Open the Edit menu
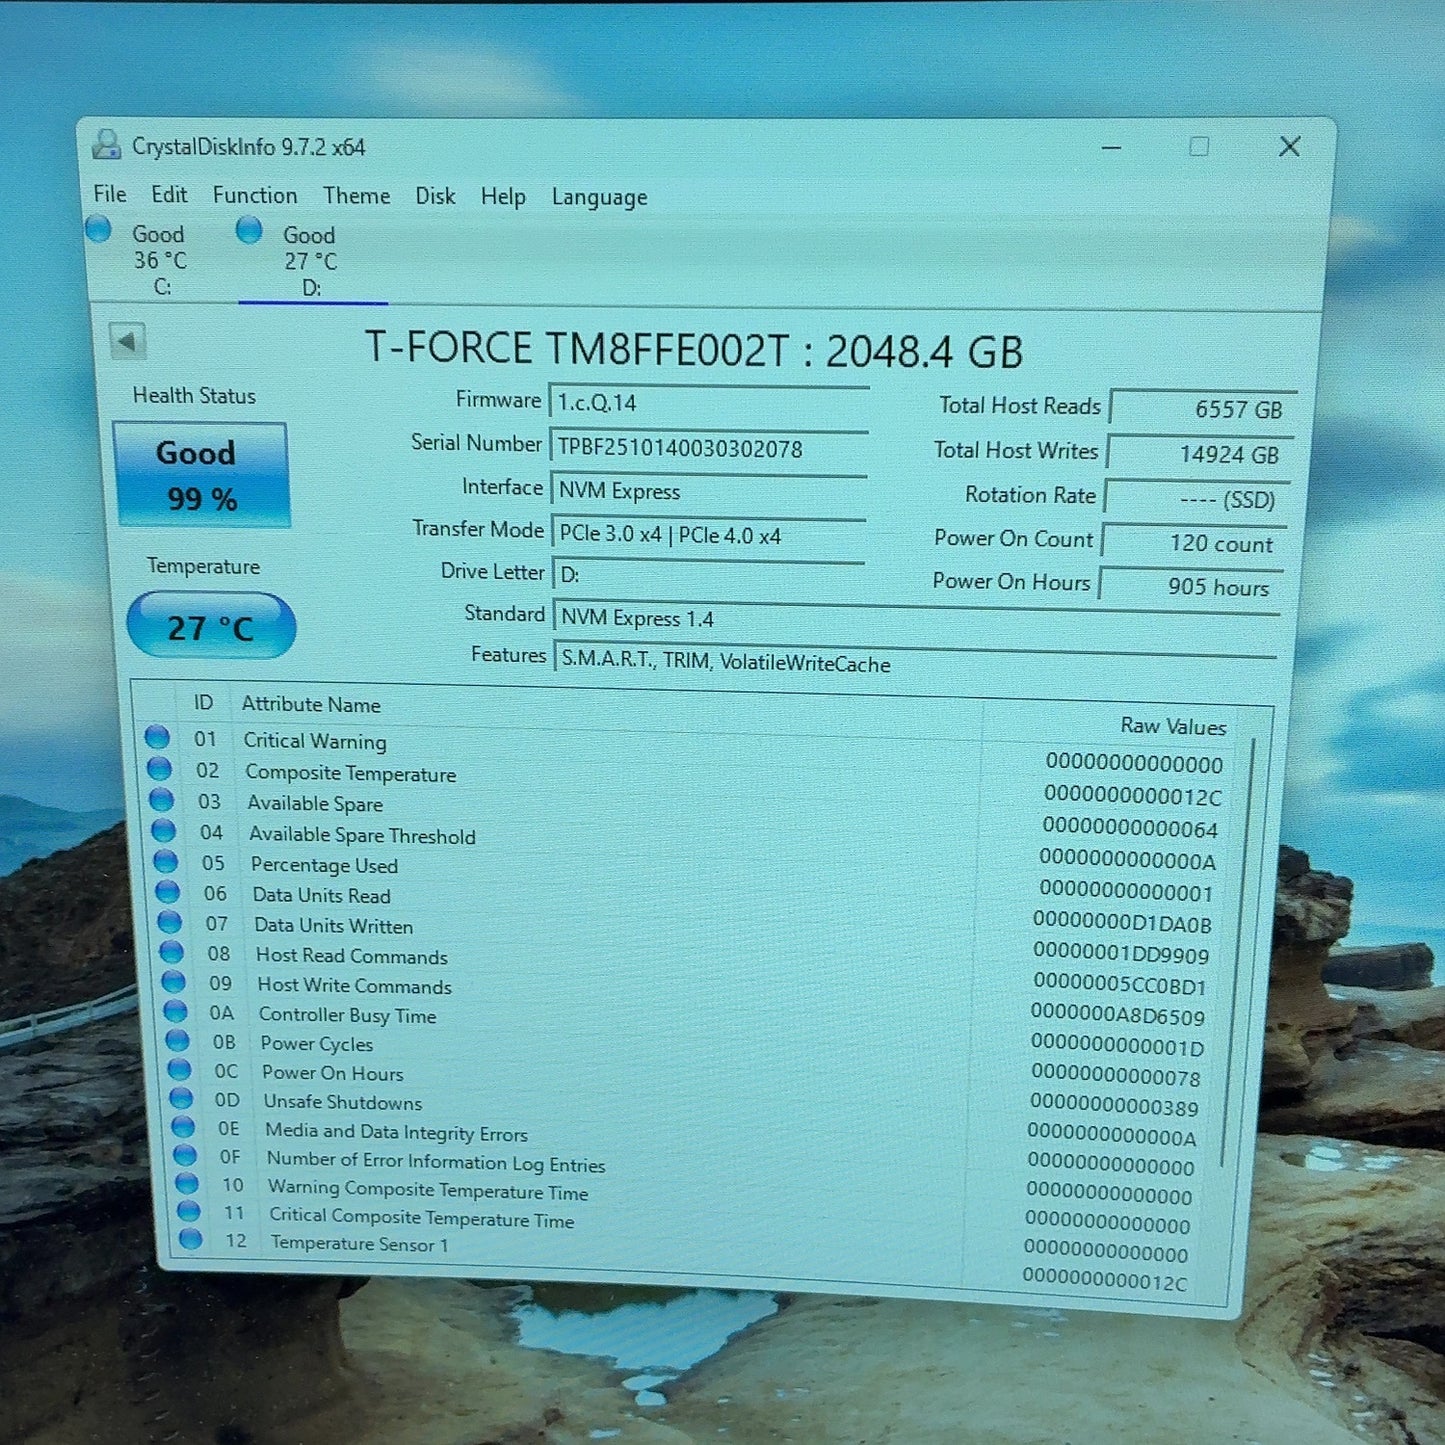Viewport: 1445px width, 1445px height. pos(169,194)
